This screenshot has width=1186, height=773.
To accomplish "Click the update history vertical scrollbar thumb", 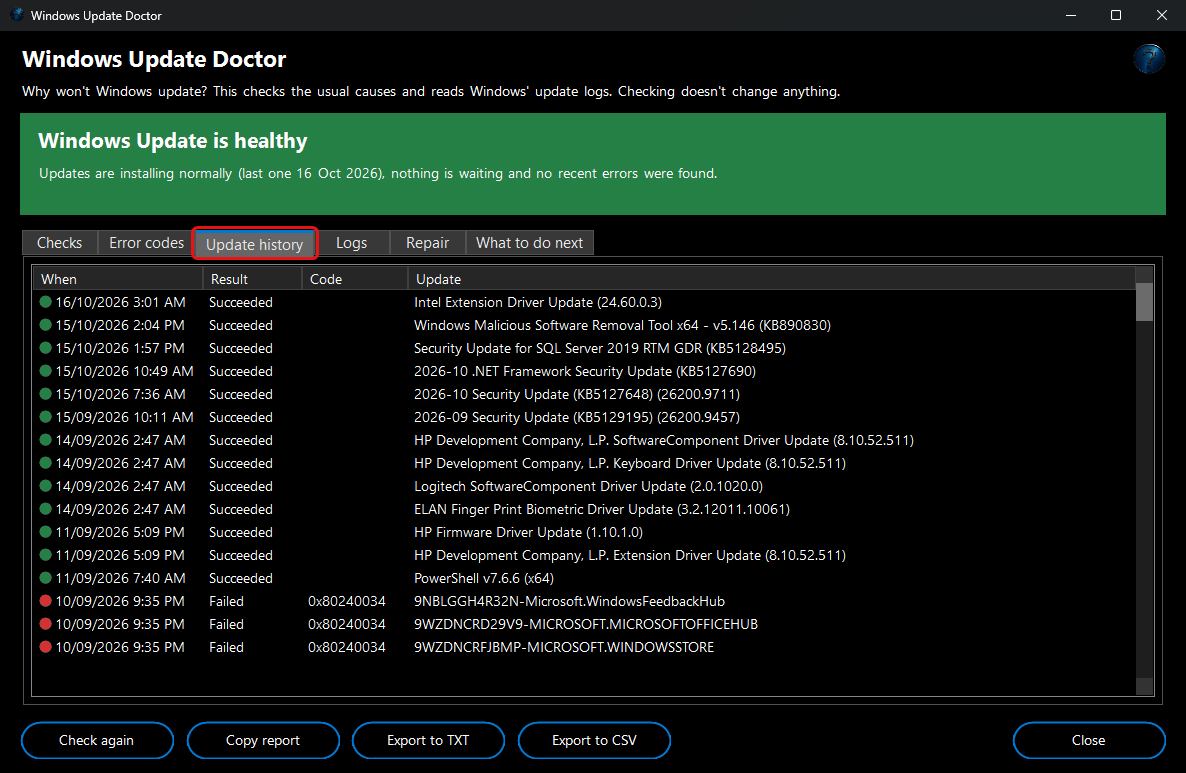I will click(x=1144, y=302).
